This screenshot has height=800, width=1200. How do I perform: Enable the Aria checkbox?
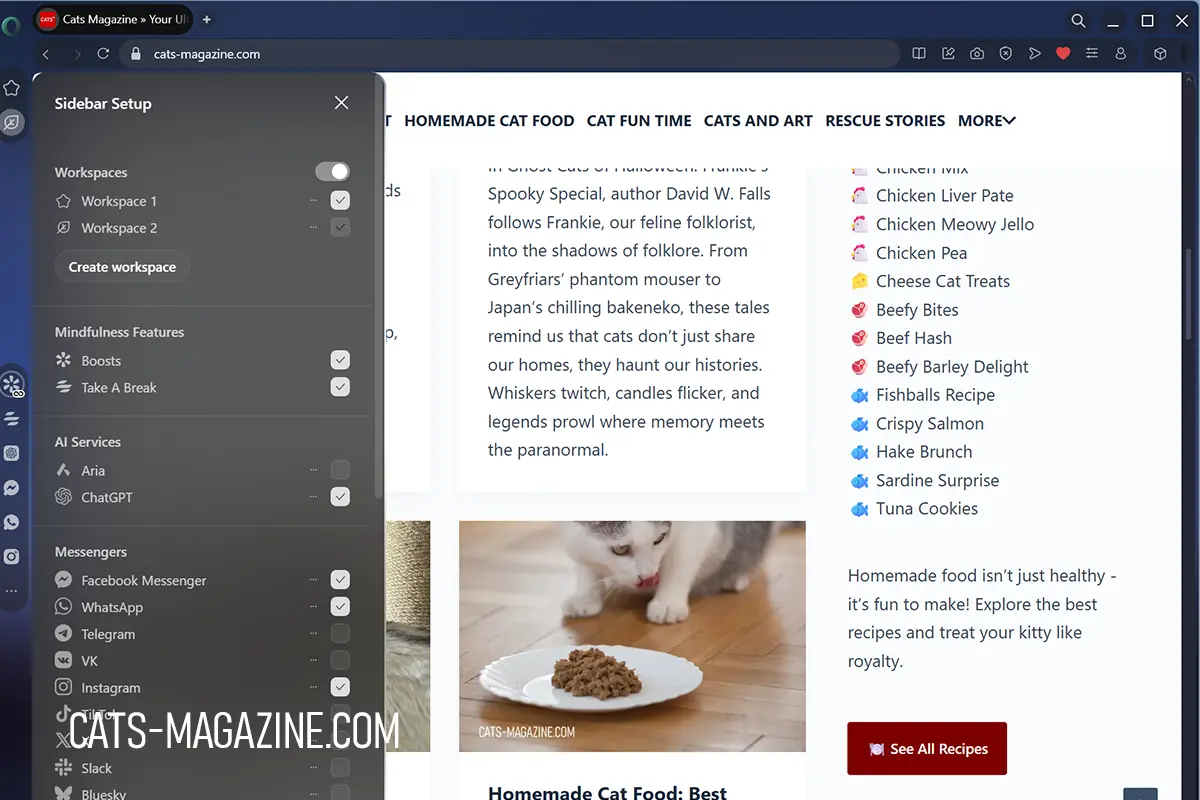tap(340, 470)
